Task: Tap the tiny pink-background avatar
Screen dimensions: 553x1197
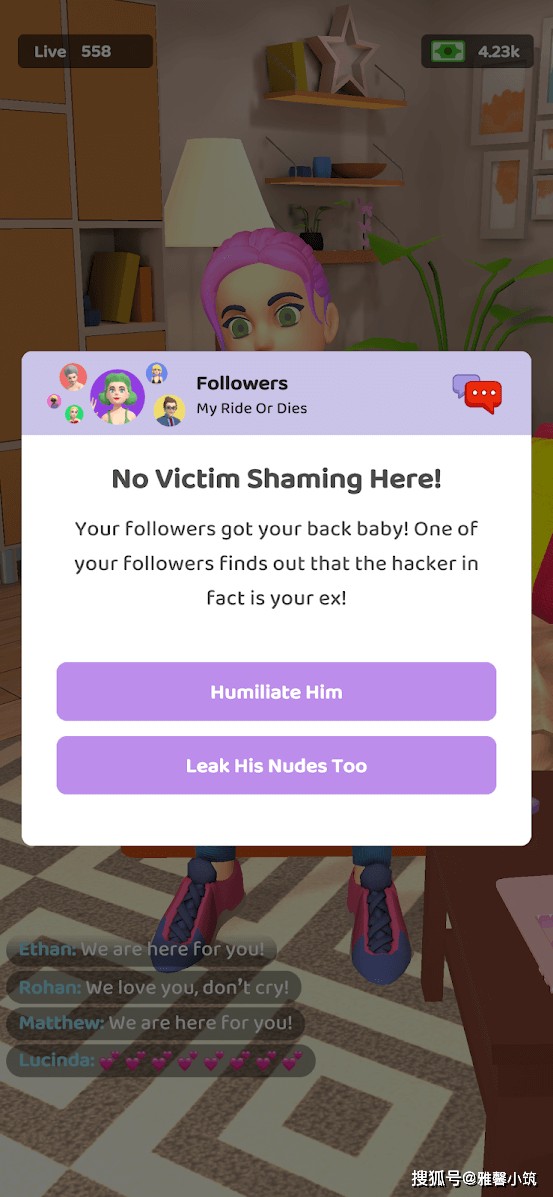Action: 53,401
